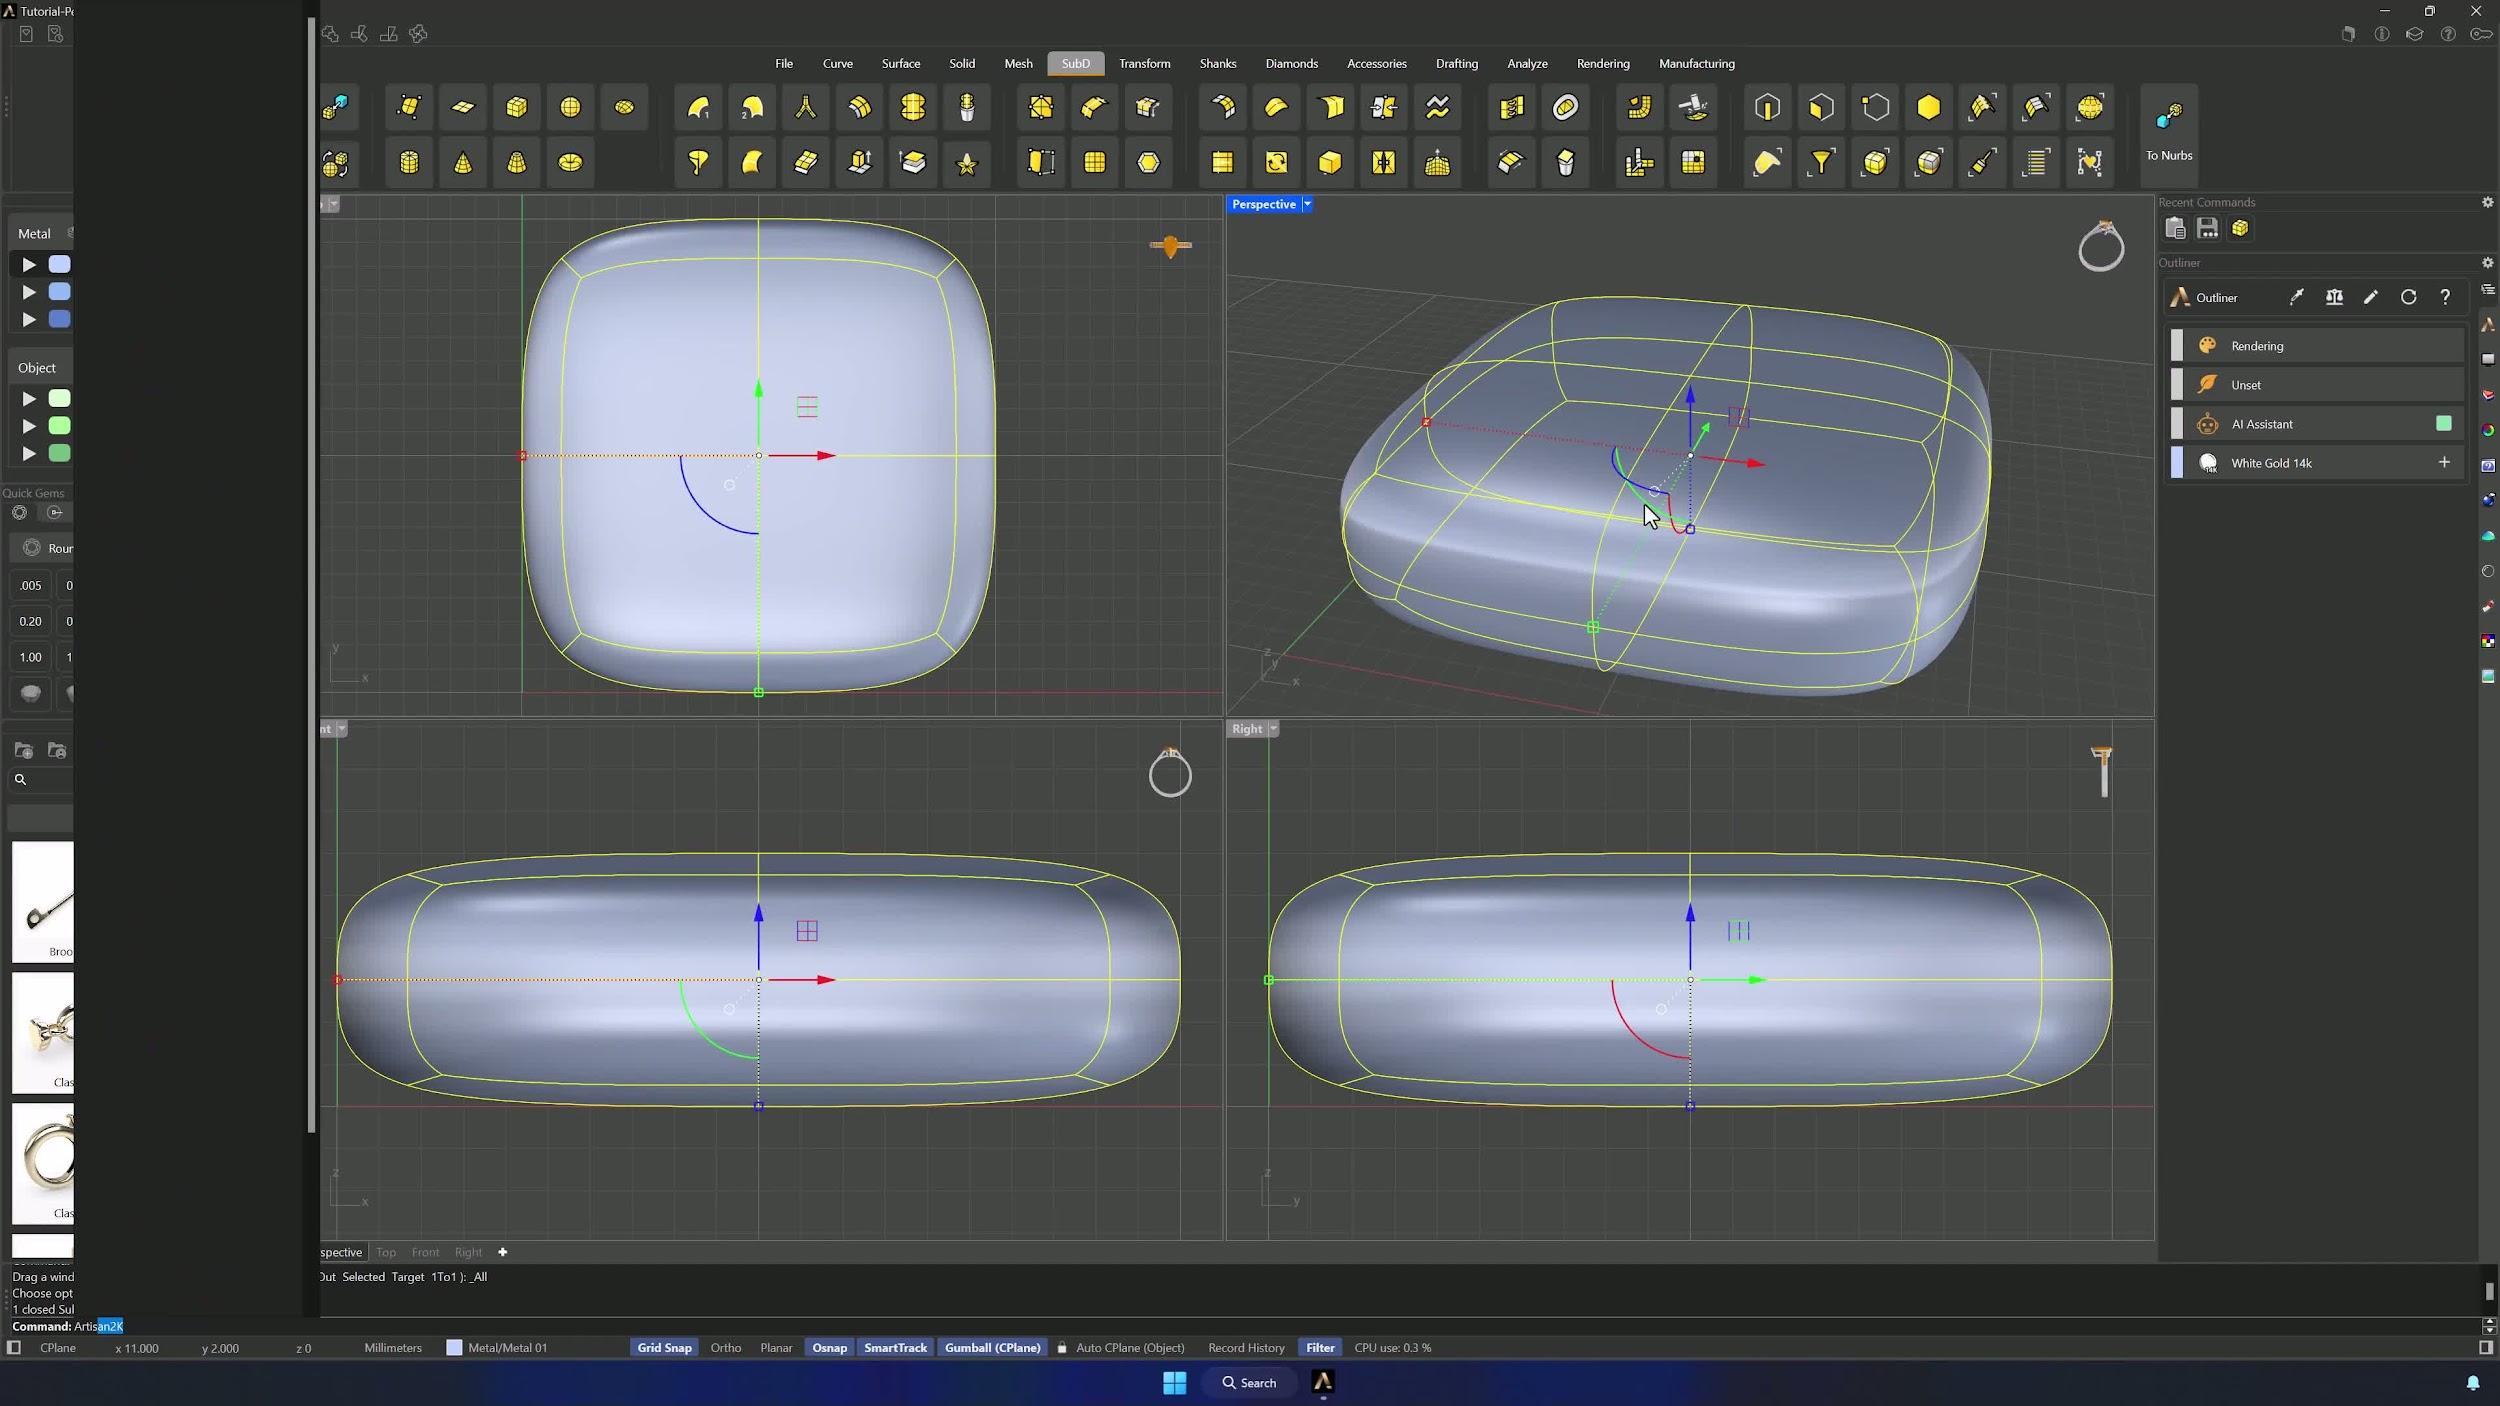Click the yellow cube in Recent Commands
The width and height of the screenshot is (2500, 1406).
point(2241,229)
